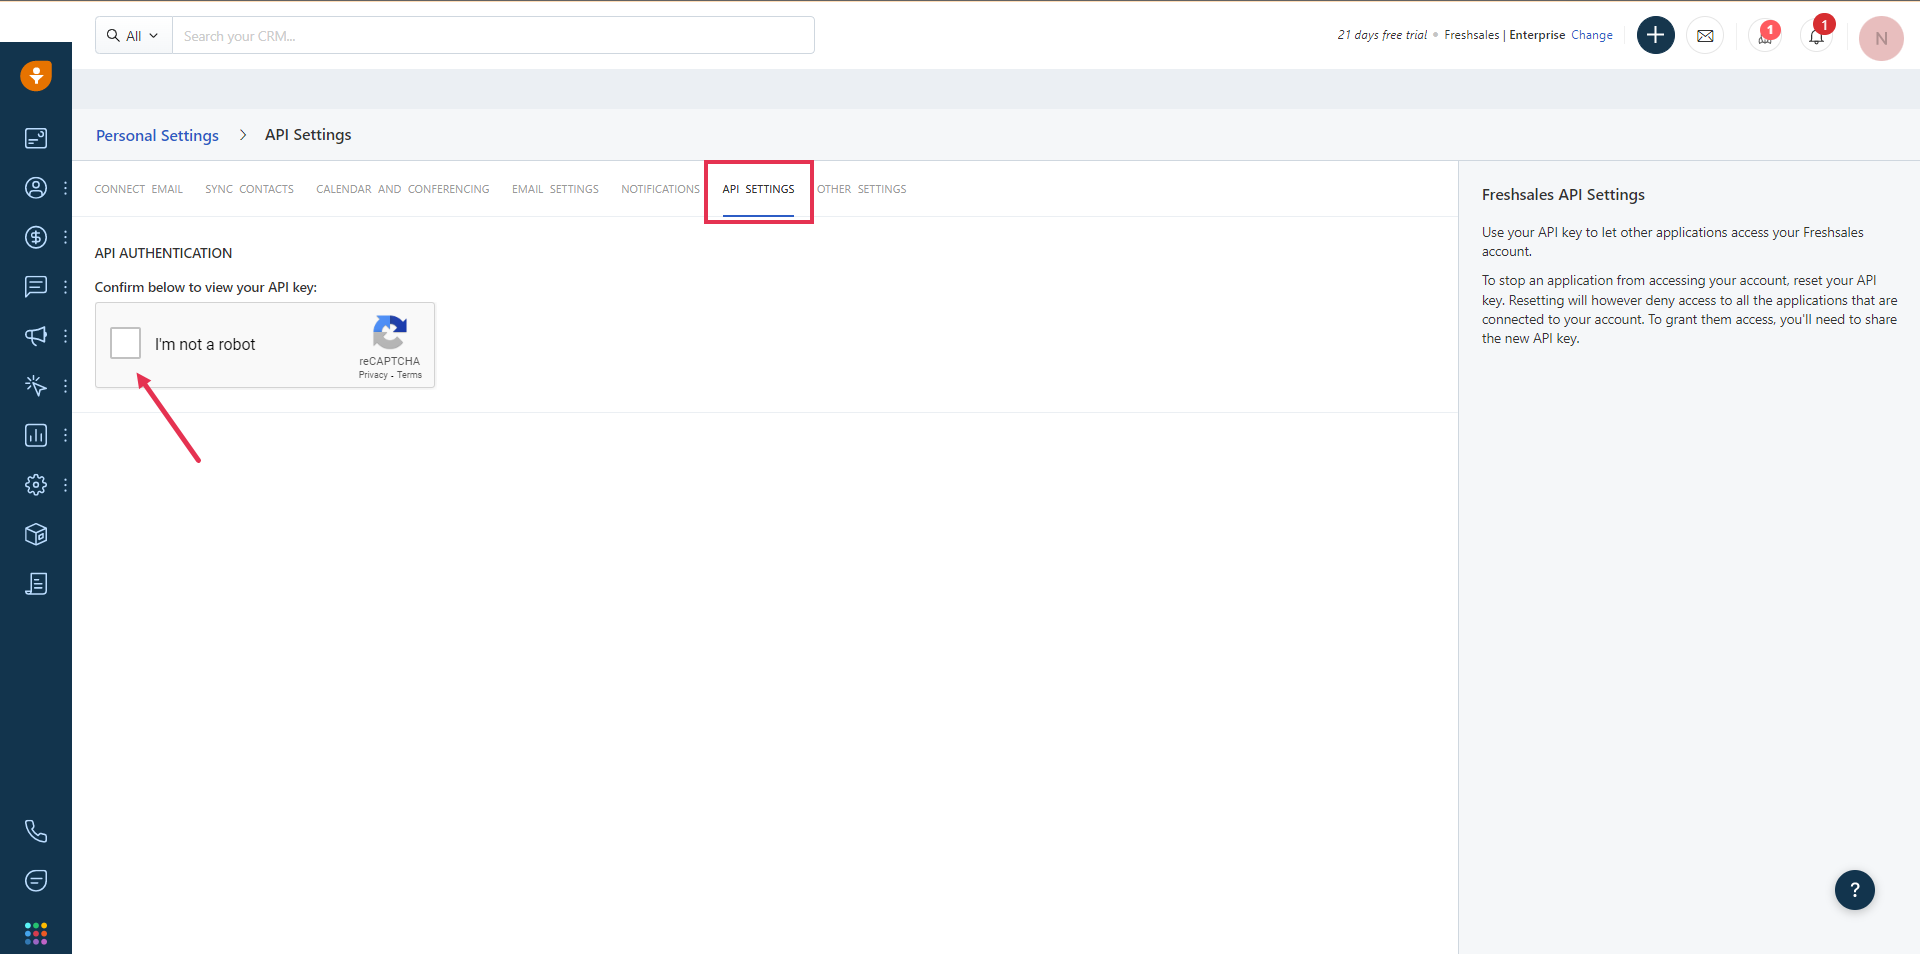The image size is (1920, 954).
Task: Open the Documents page icon
Action: point(36,584)
